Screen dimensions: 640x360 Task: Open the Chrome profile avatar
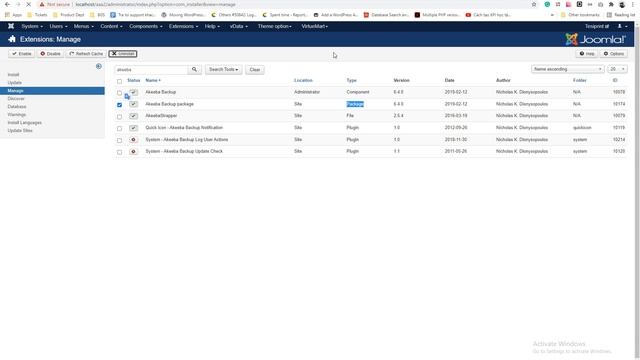click(x=622, y=4)
